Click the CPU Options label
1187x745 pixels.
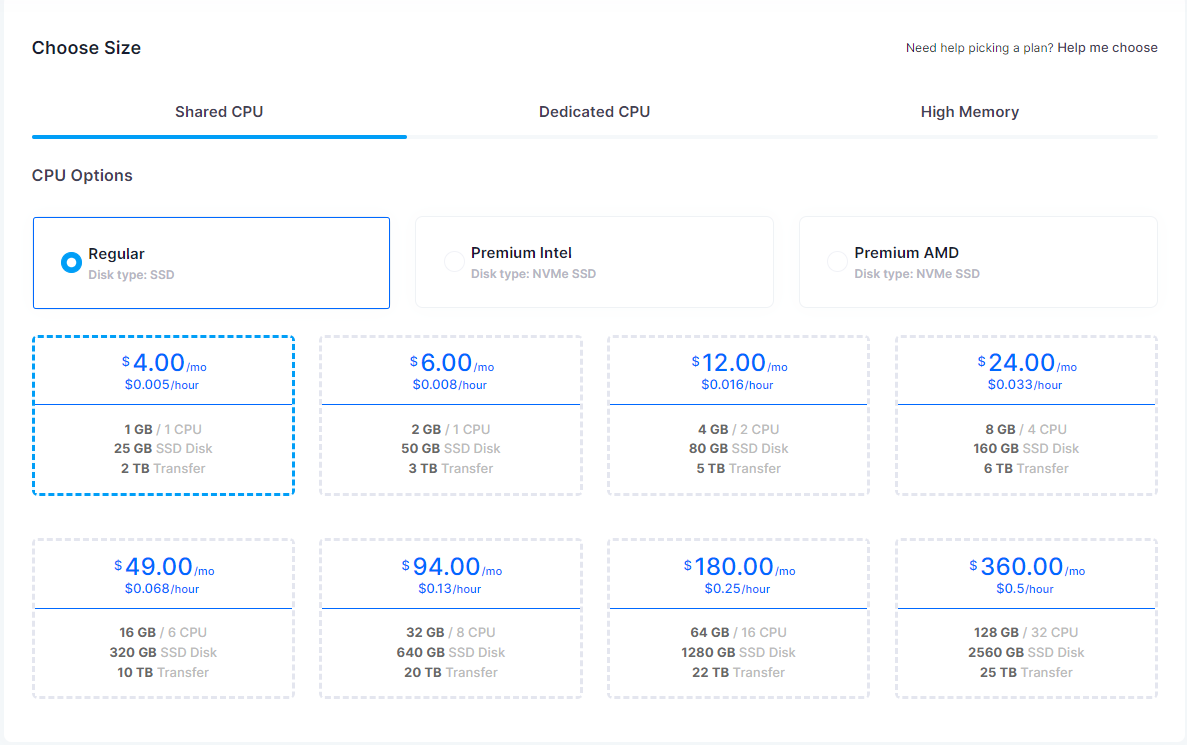pyautogui.click(x=82, y=176)
